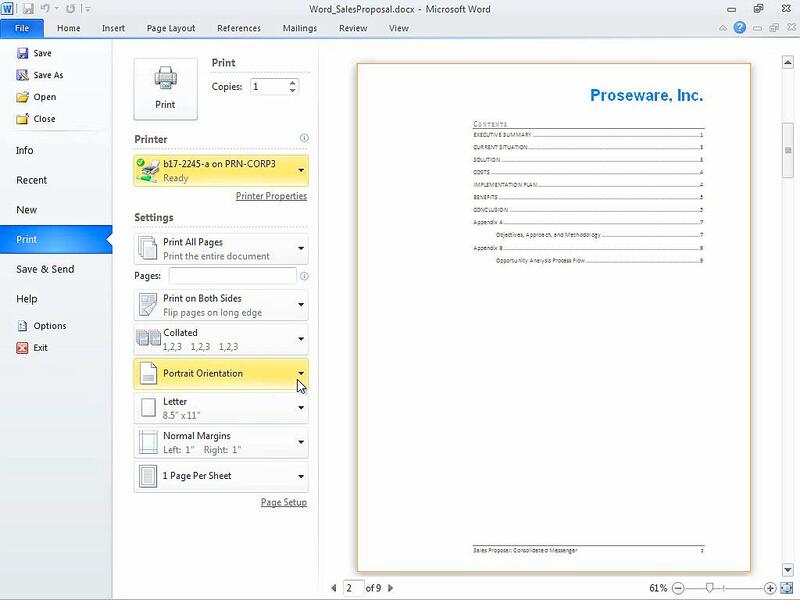Adjust the preview zoom slider
This screenshot has height=600, width=800.
(710, 588)
